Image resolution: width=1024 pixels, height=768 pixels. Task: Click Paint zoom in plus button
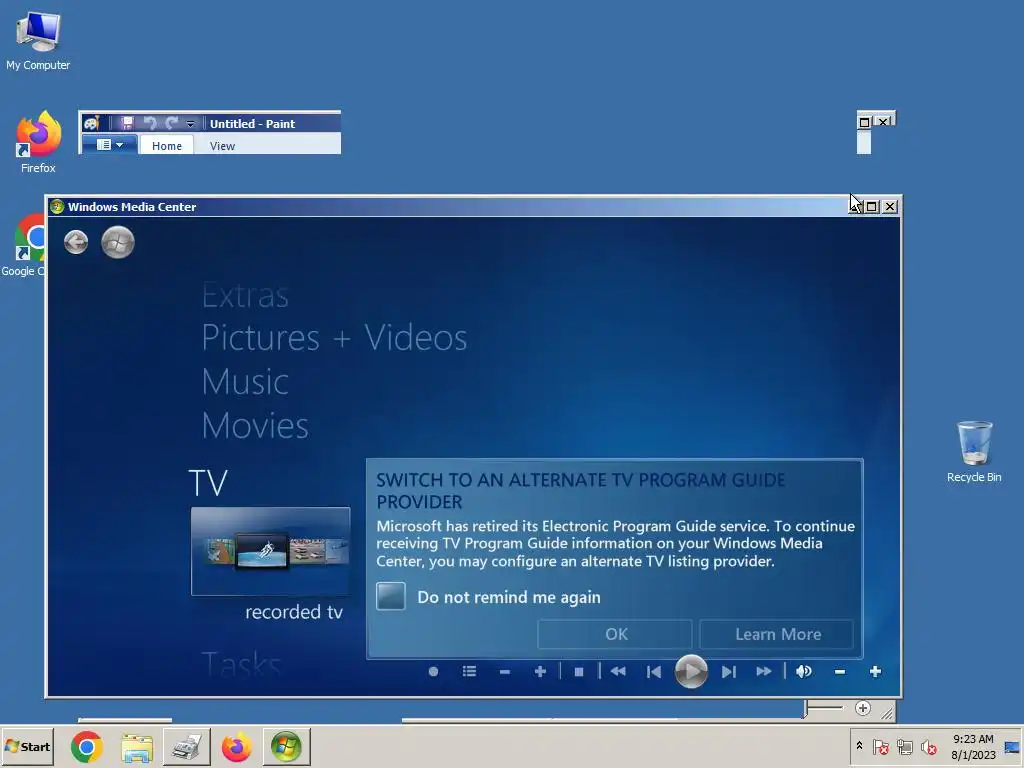[x=863, y=709]
